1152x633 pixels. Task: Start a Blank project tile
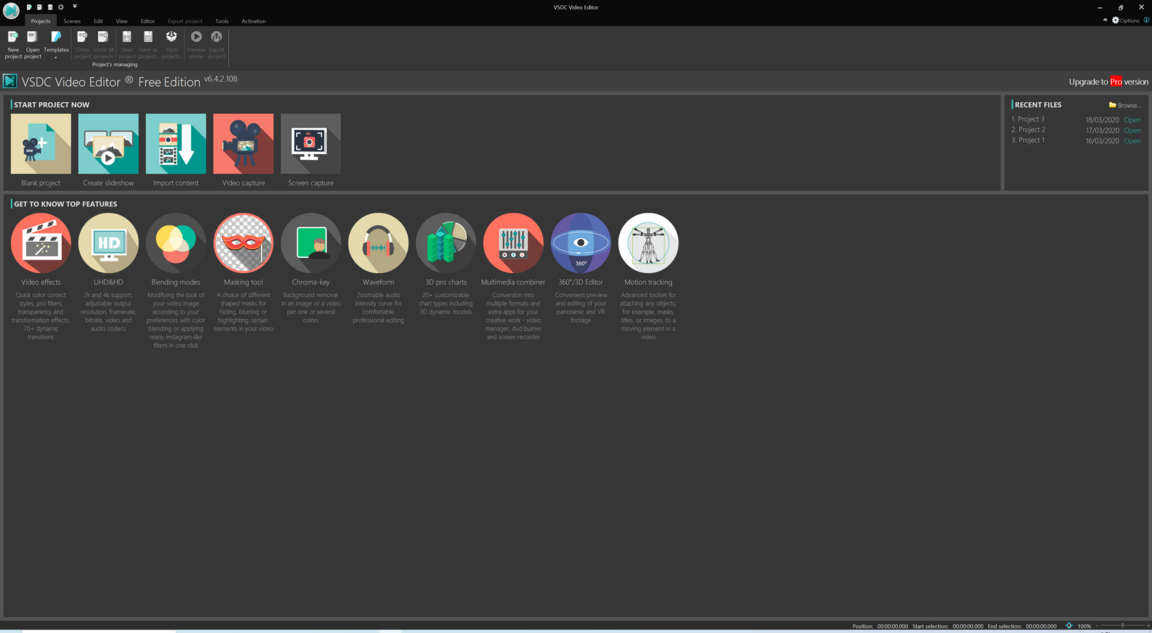41,144
